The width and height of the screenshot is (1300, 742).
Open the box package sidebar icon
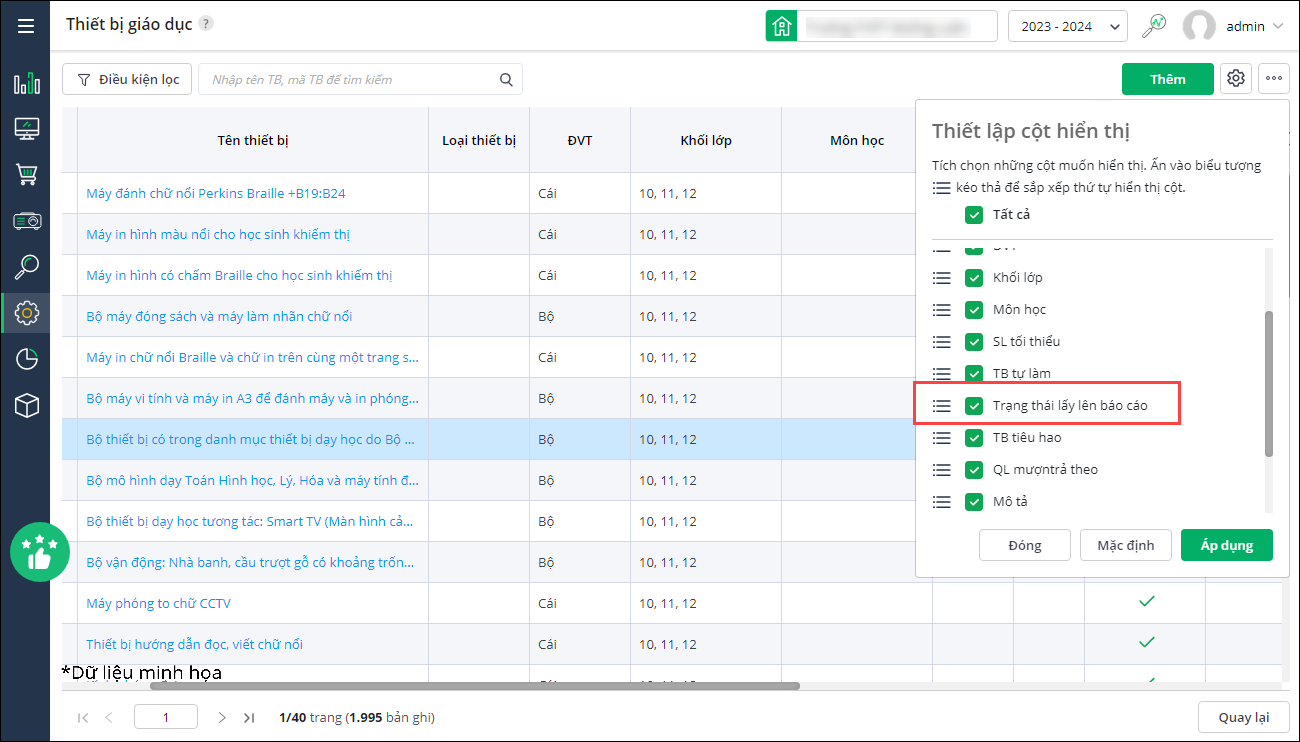[x=27, y=405]
